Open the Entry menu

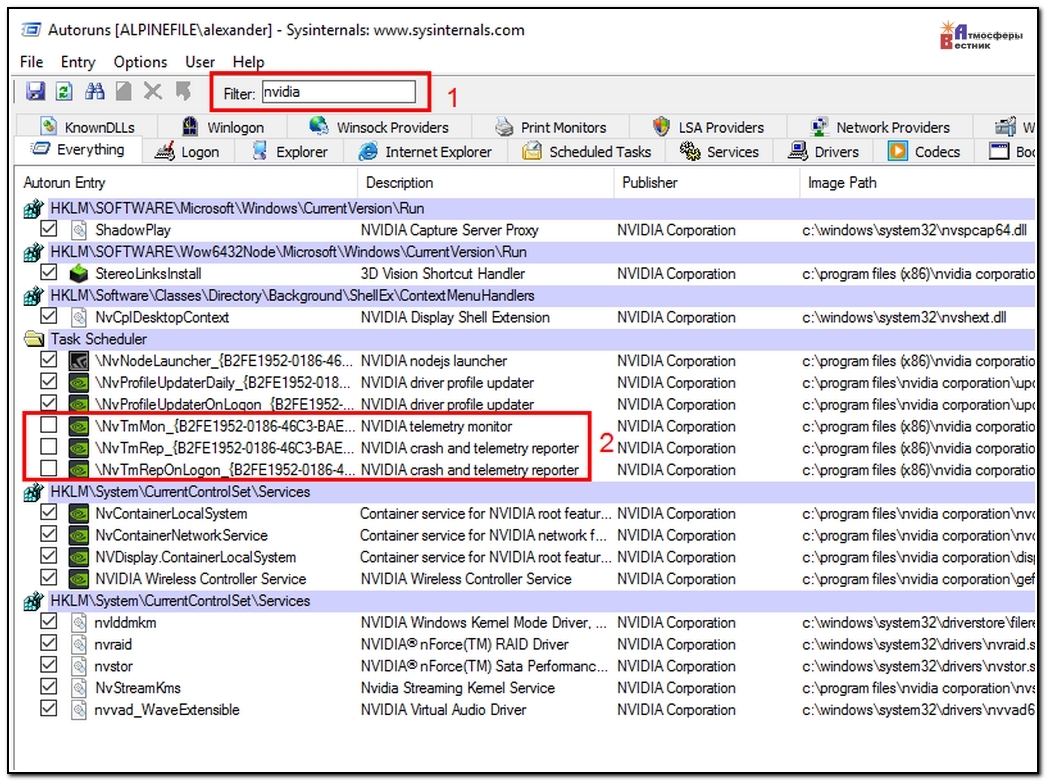[x=78, y=62]
